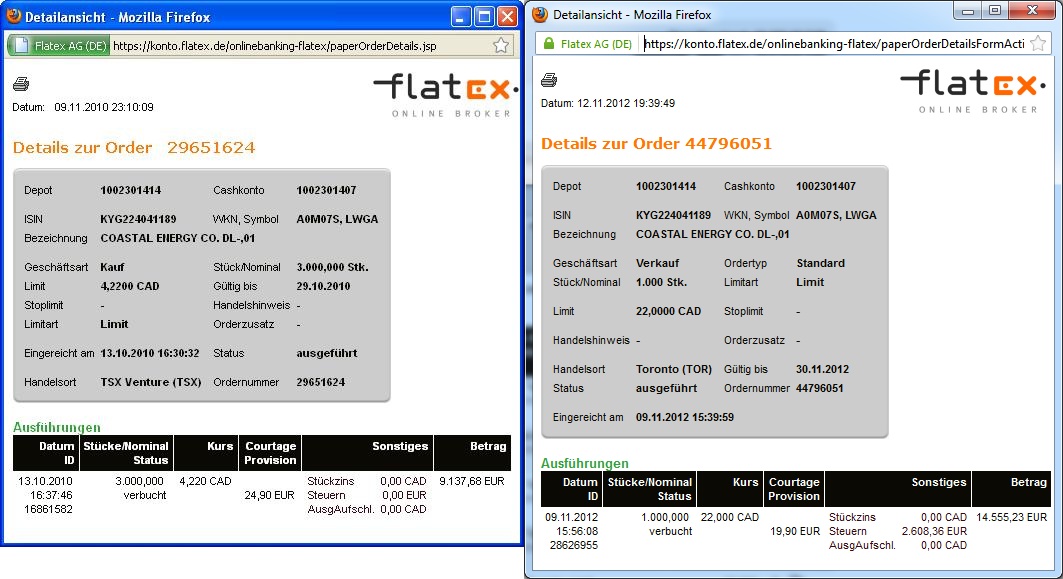Viewport: 1063px width, 579px height.
Task: Bookmark the page using the star icon
Action: (501, 45)
